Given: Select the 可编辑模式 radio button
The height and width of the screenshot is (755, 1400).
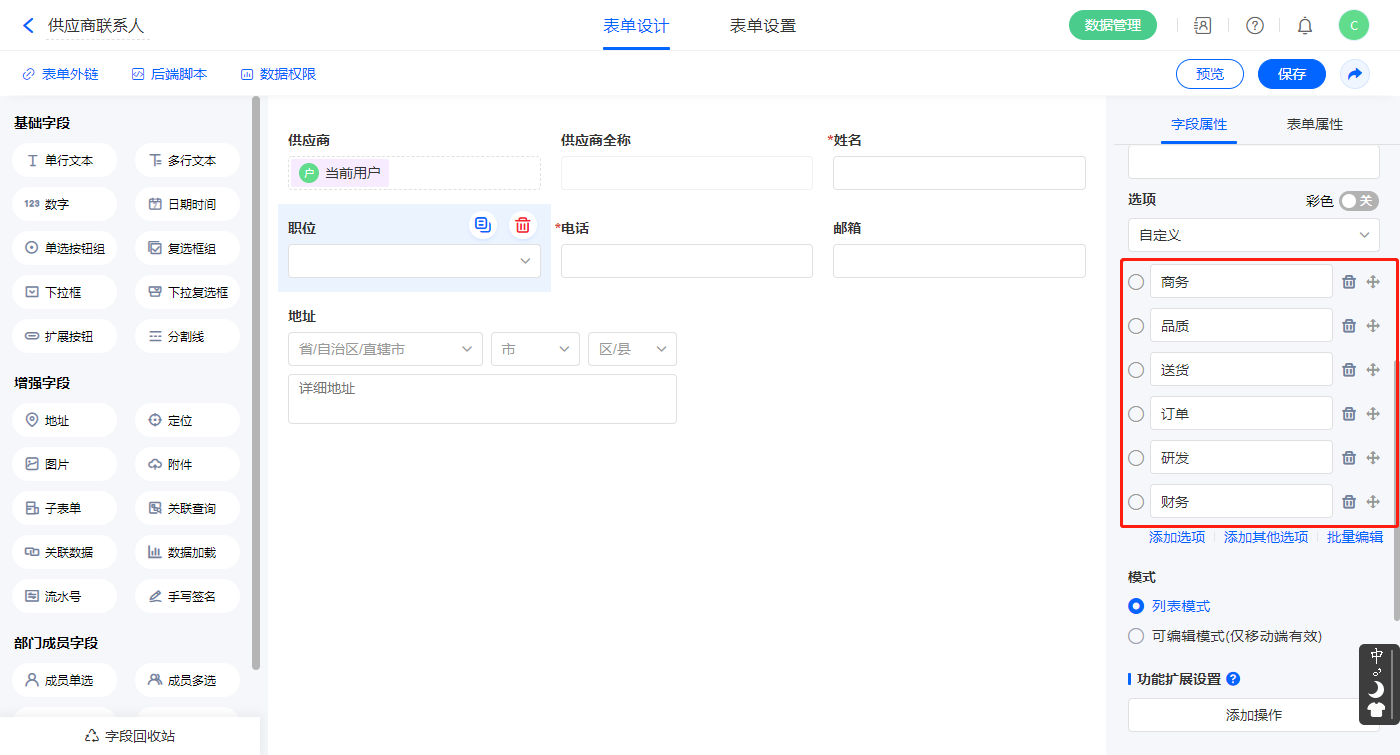Looking at the screenshot, I should coord(1136,636).
